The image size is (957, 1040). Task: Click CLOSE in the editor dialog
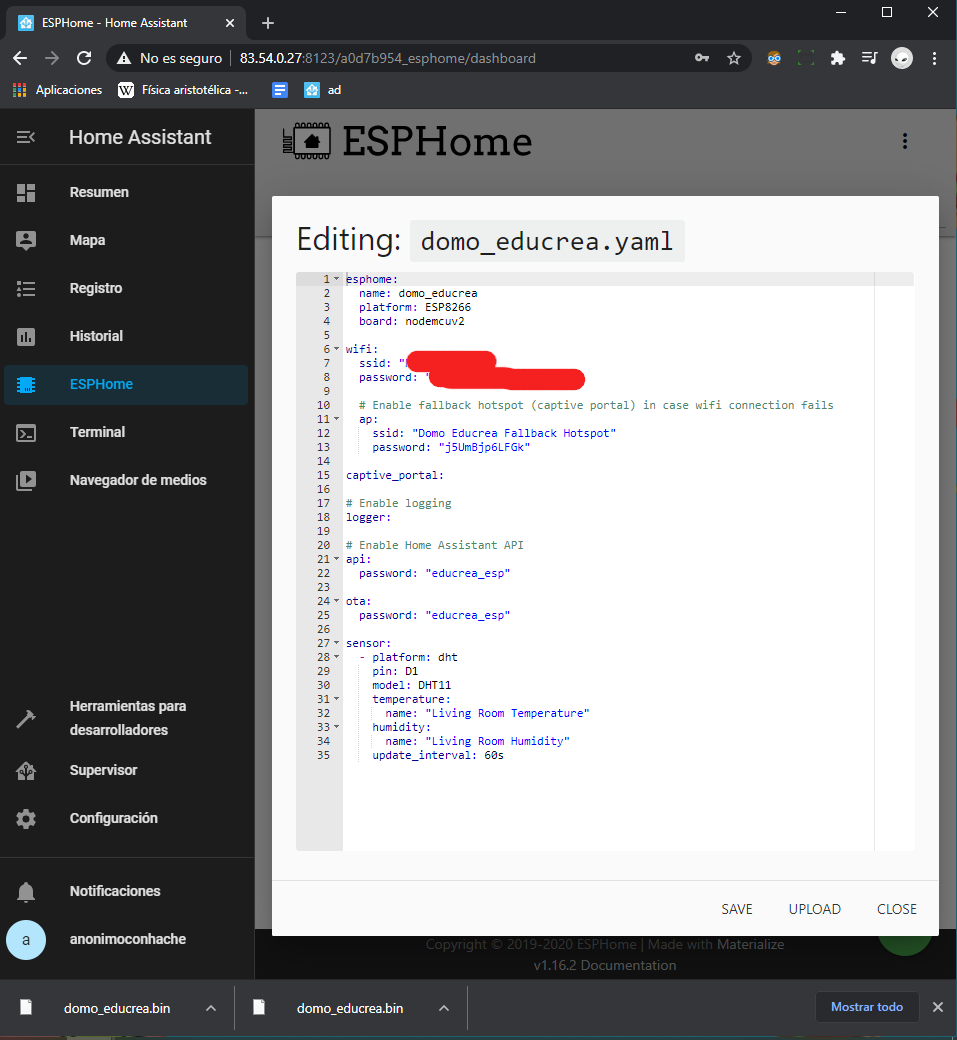[x=897, y=909]
